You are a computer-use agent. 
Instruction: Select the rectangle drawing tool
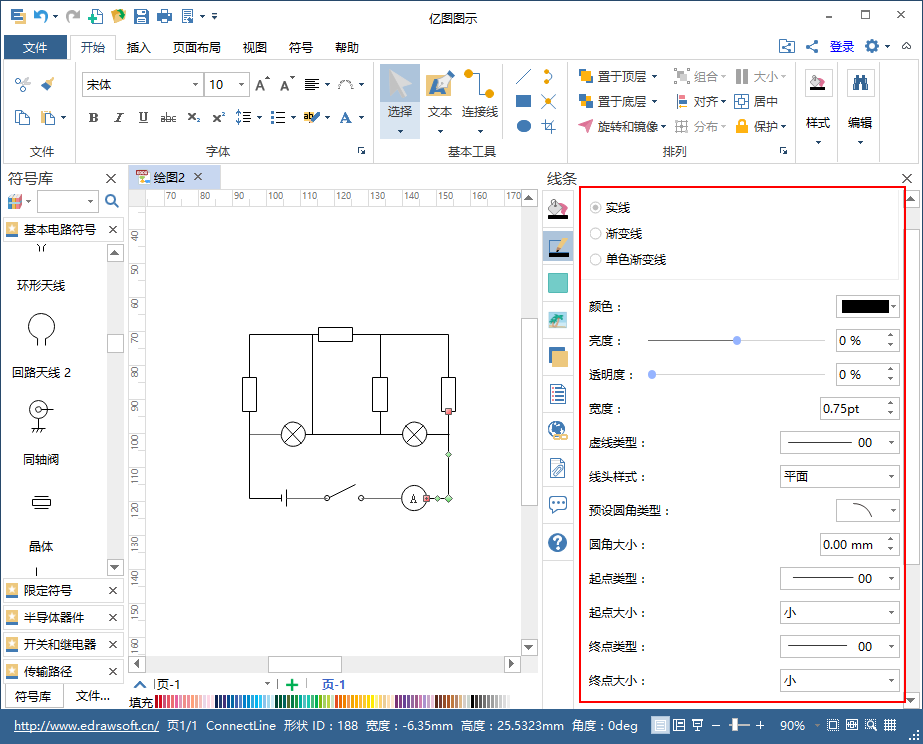523,101
